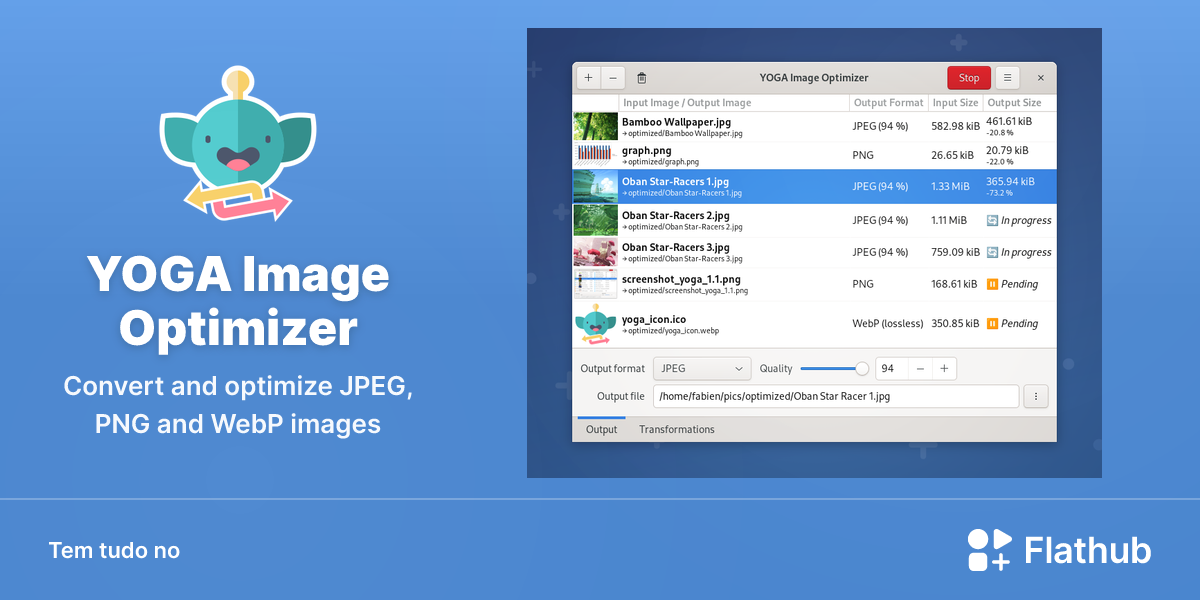Click the add image plus button
The height and width of the screenshot is (600, 1200).
589,78
